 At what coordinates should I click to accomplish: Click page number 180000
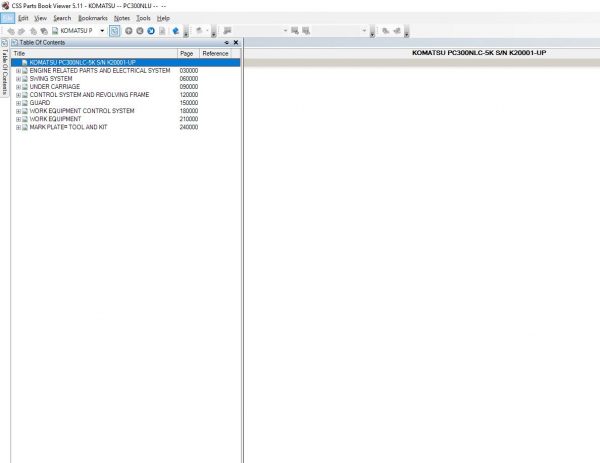[189, 111]
